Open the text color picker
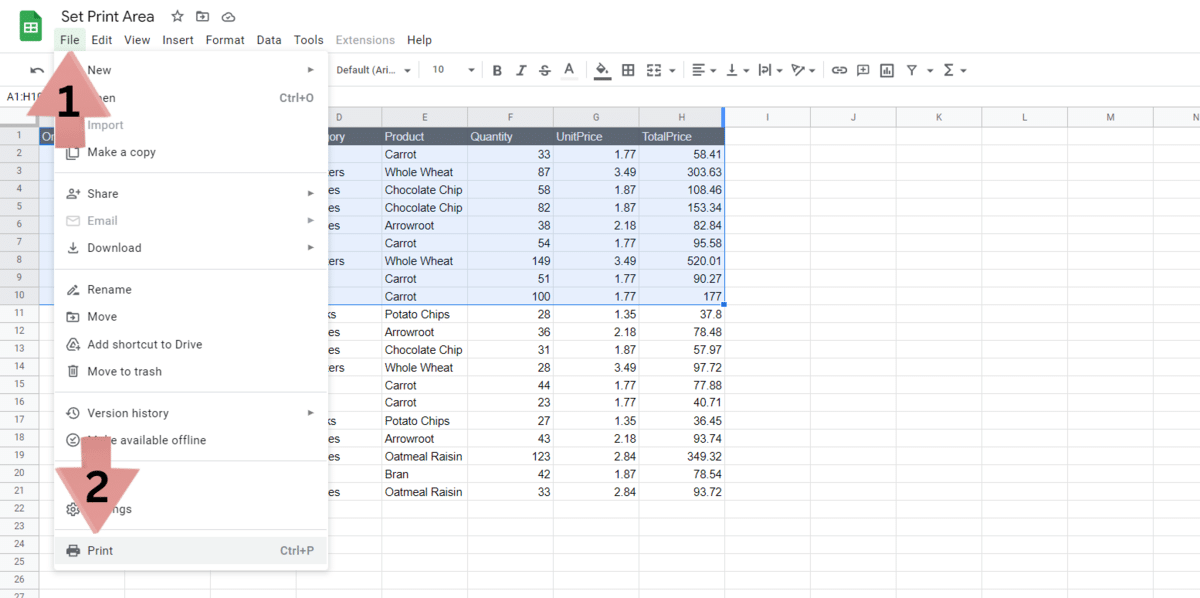The image size is (1200, 598). point(569,70)
